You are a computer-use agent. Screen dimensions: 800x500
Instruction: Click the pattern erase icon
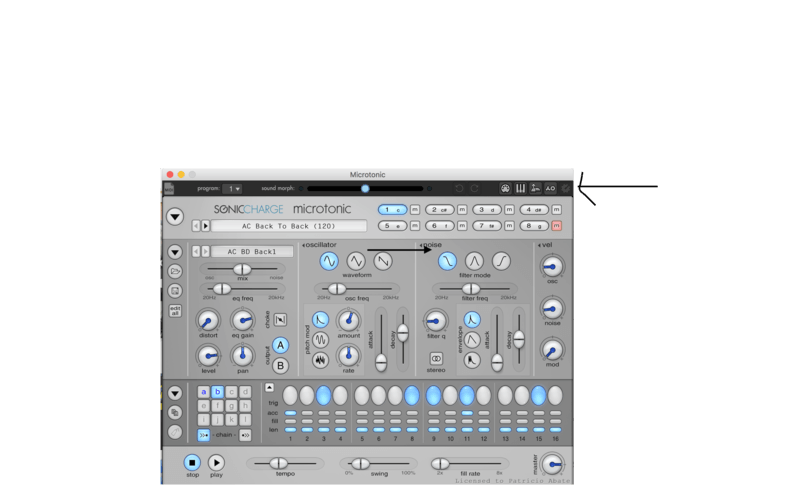175,432
